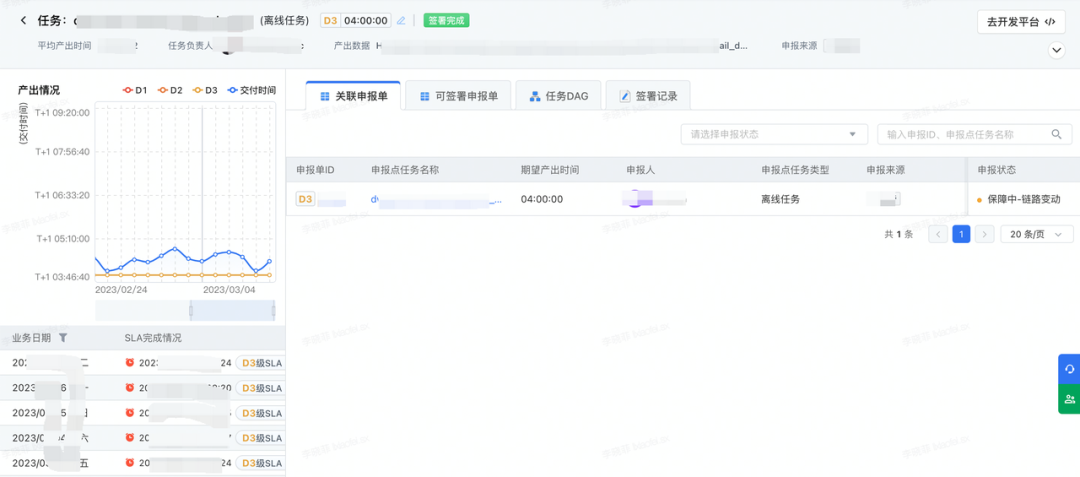Click the 去开发平台 button
Viewport: 1080px width, 477px height.
[x=1021, y=21]
